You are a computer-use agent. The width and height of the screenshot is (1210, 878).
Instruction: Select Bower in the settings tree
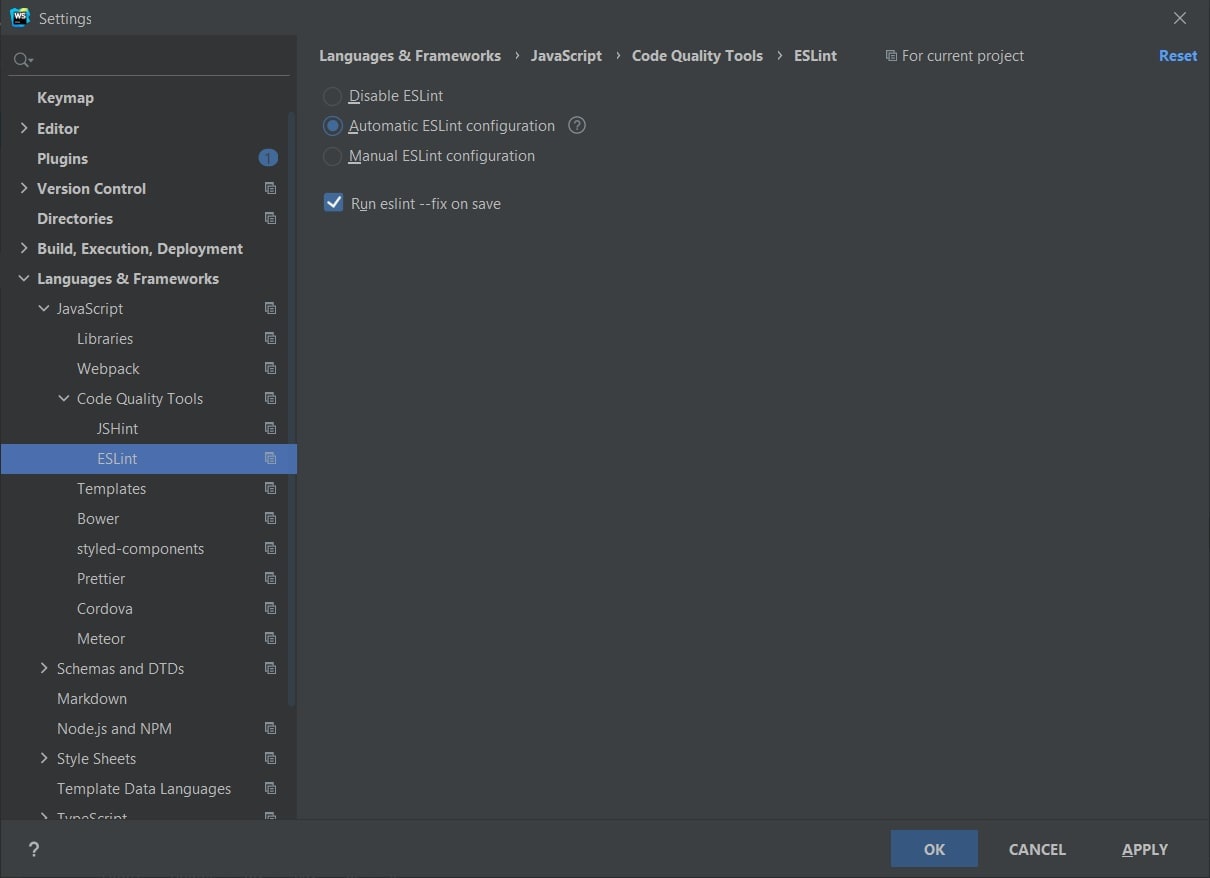tap(98, 518)
